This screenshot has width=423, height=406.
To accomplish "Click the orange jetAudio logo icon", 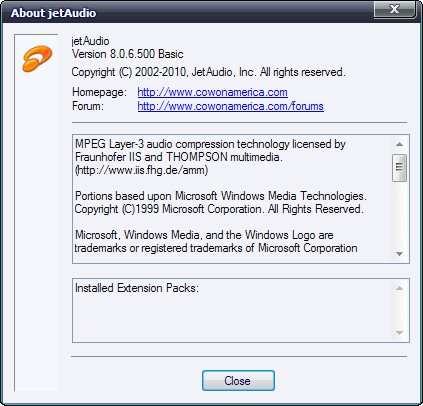I will (37, 59).
